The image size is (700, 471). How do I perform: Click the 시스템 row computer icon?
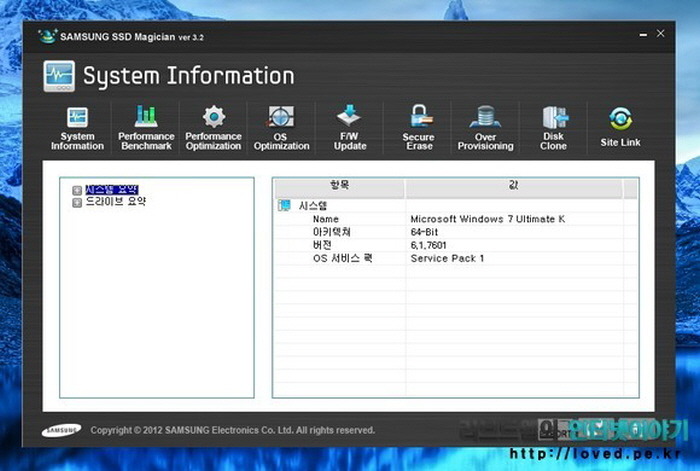(x=284, y=205)
